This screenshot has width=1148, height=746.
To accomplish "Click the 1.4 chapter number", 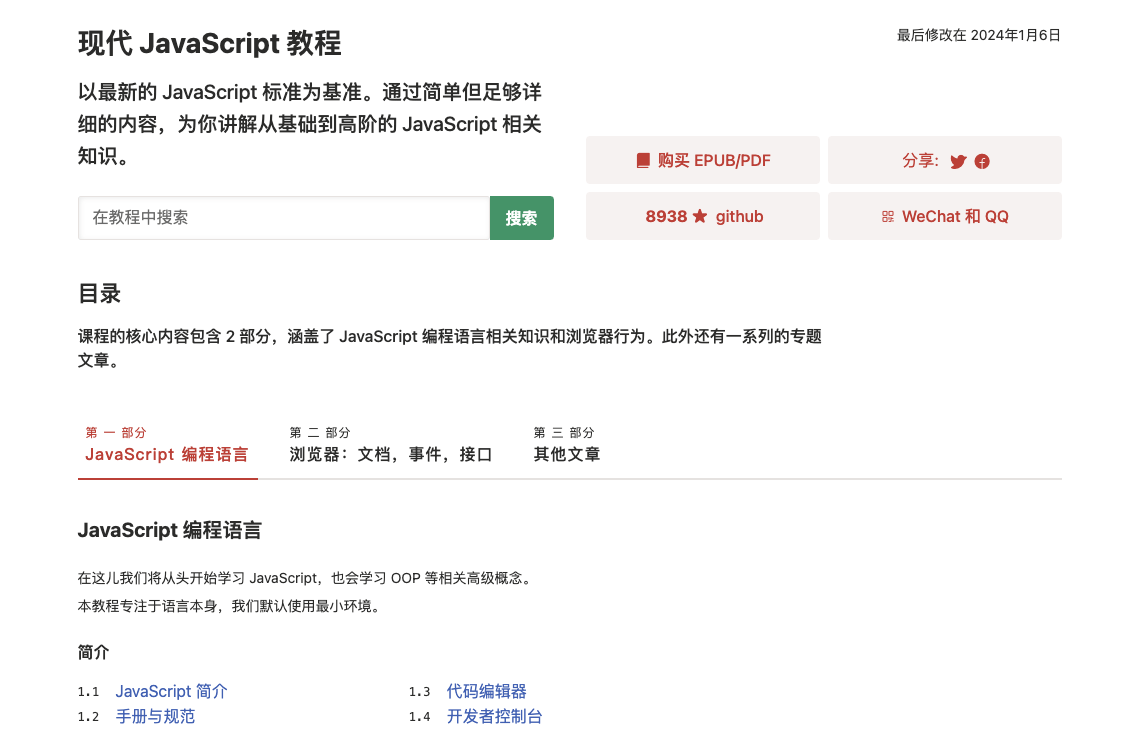I will pos(420,717).
